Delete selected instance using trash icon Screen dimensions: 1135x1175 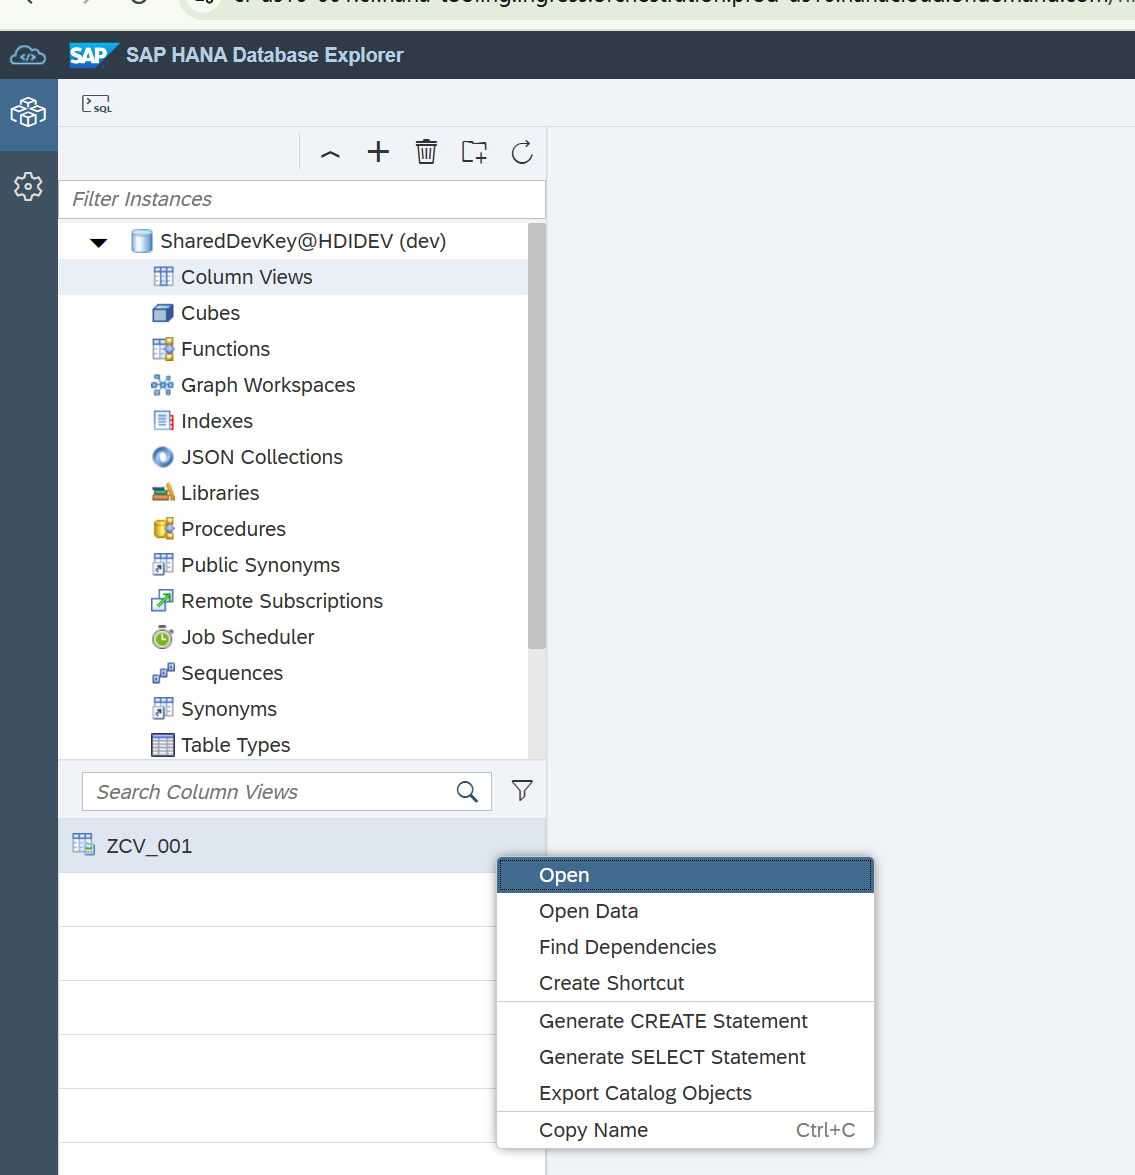click(x=426, y=152)
